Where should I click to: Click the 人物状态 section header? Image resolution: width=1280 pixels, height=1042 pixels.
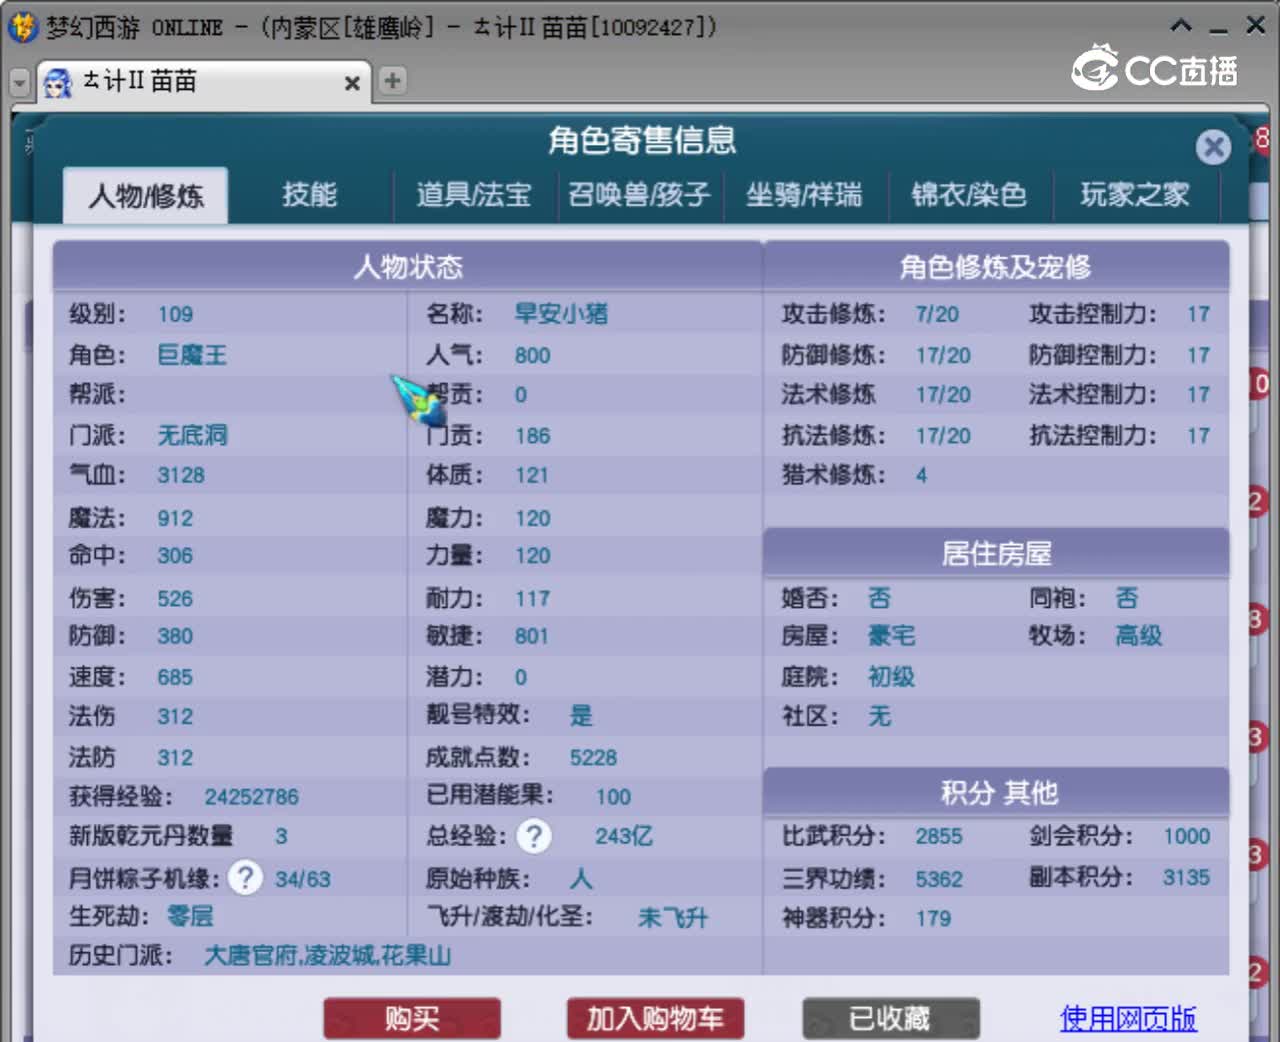click(407, 266)
